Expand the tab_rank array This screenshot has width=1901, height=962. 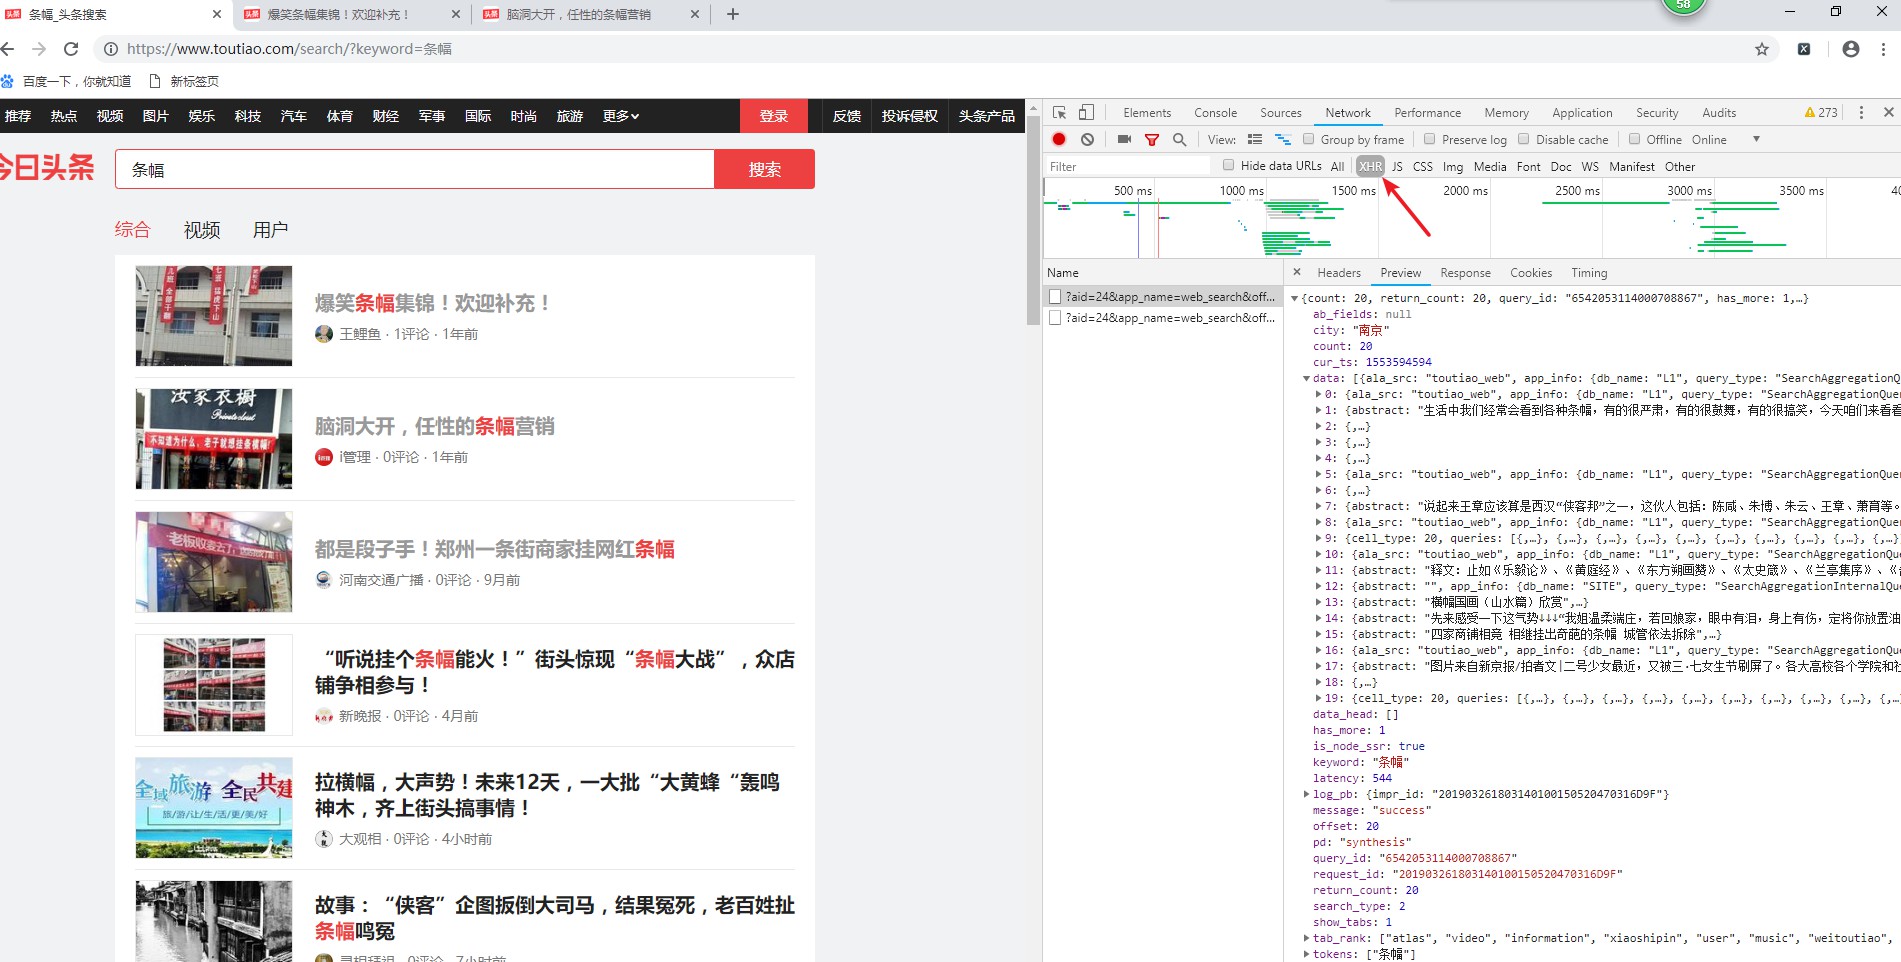pos(1307,938)
